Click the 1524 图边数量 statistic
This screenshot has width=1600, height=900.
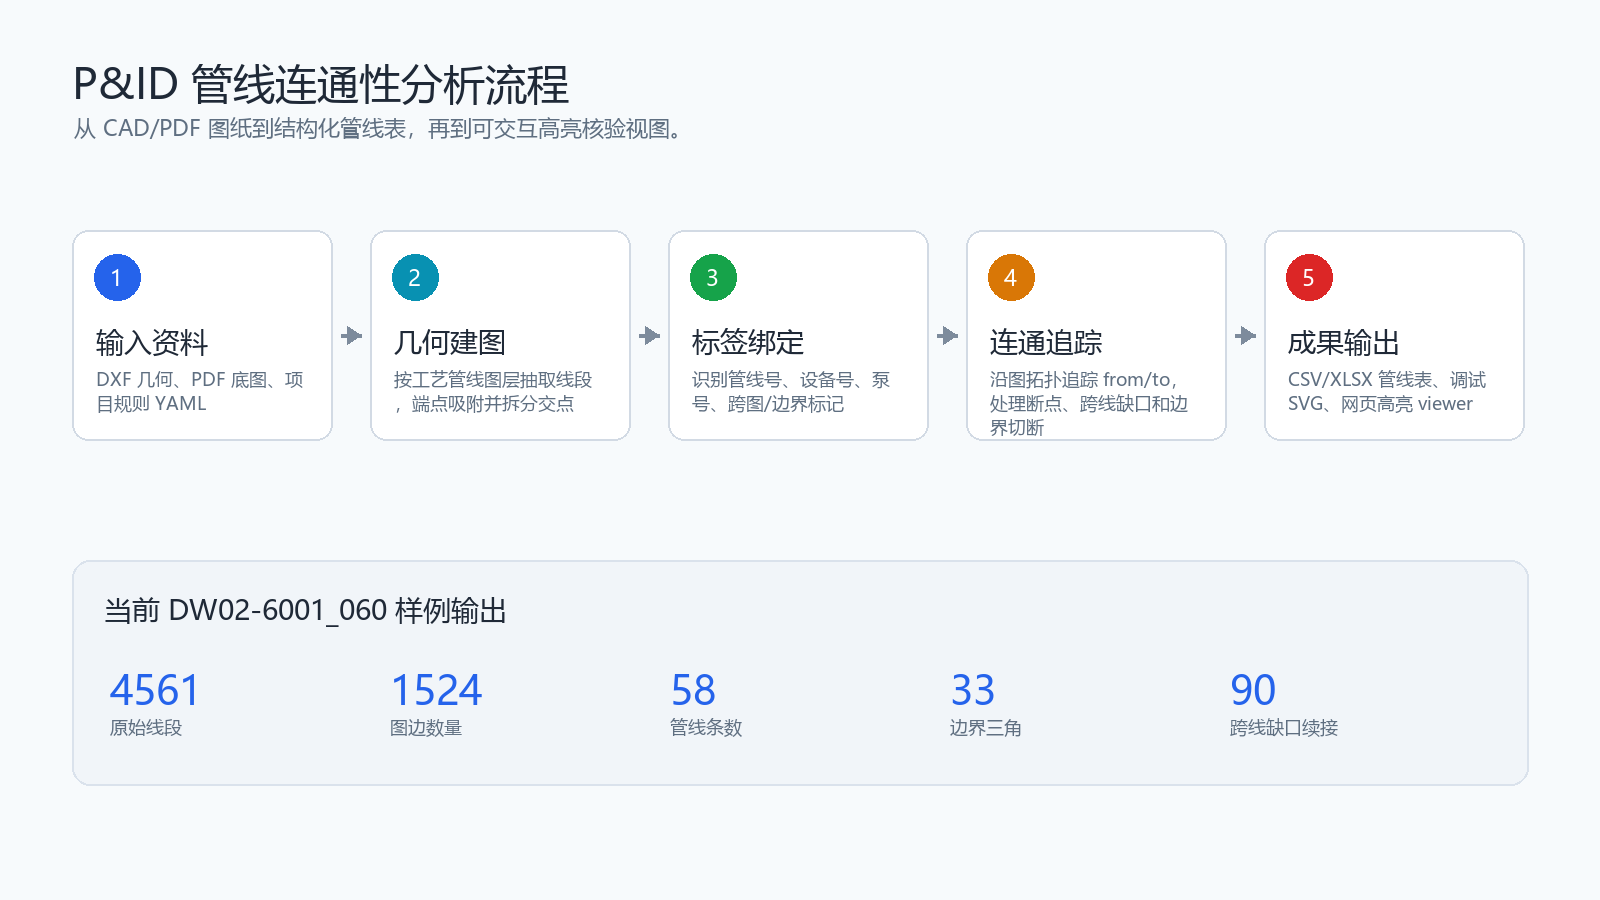click(x=436, y=704)
